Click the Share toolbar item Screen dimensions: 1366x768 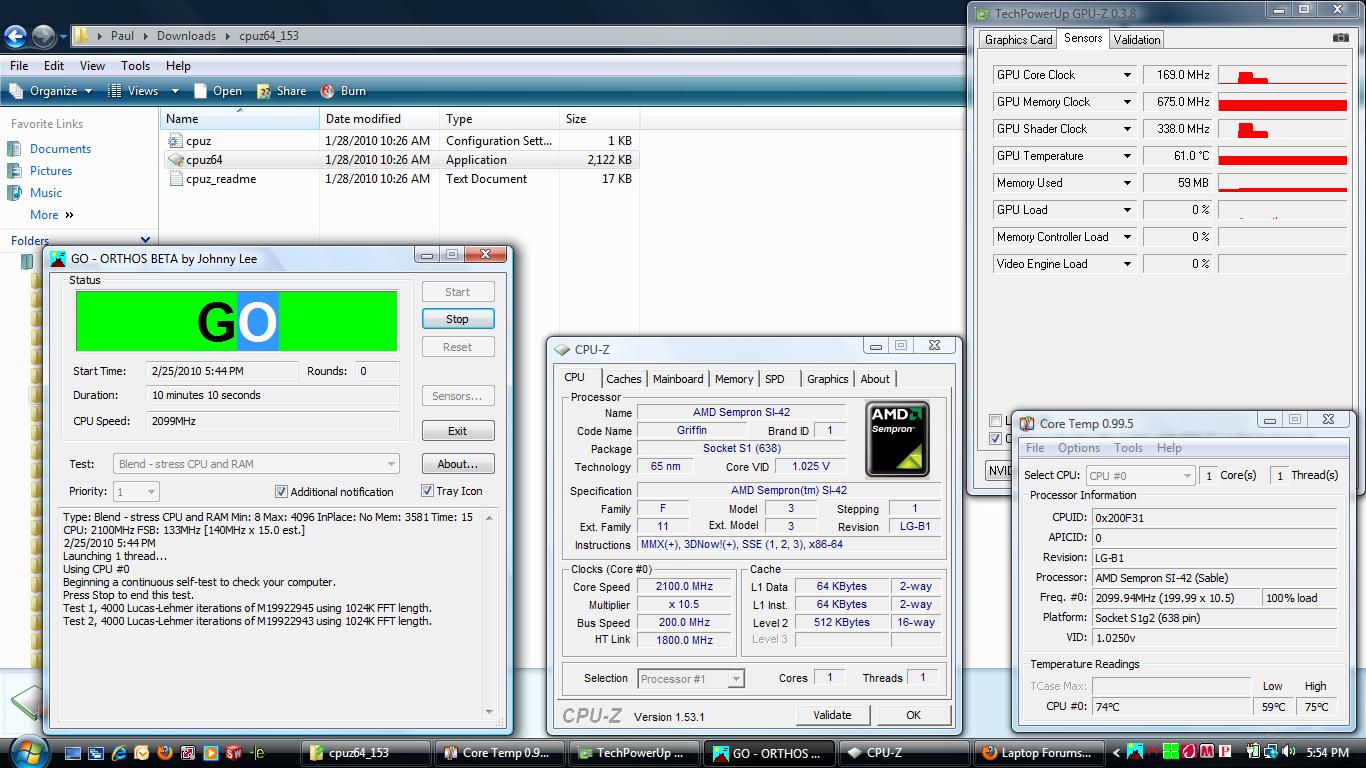click(x=281, y=91)
